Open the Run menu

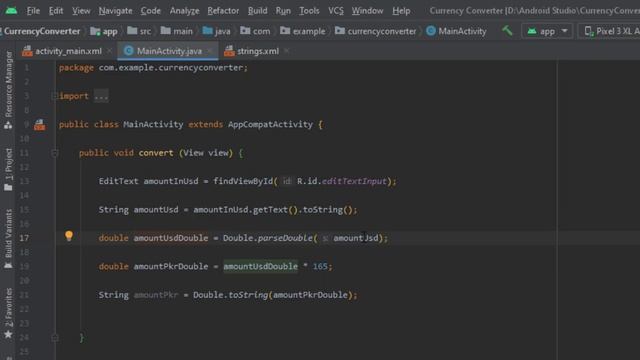[283, 11]
